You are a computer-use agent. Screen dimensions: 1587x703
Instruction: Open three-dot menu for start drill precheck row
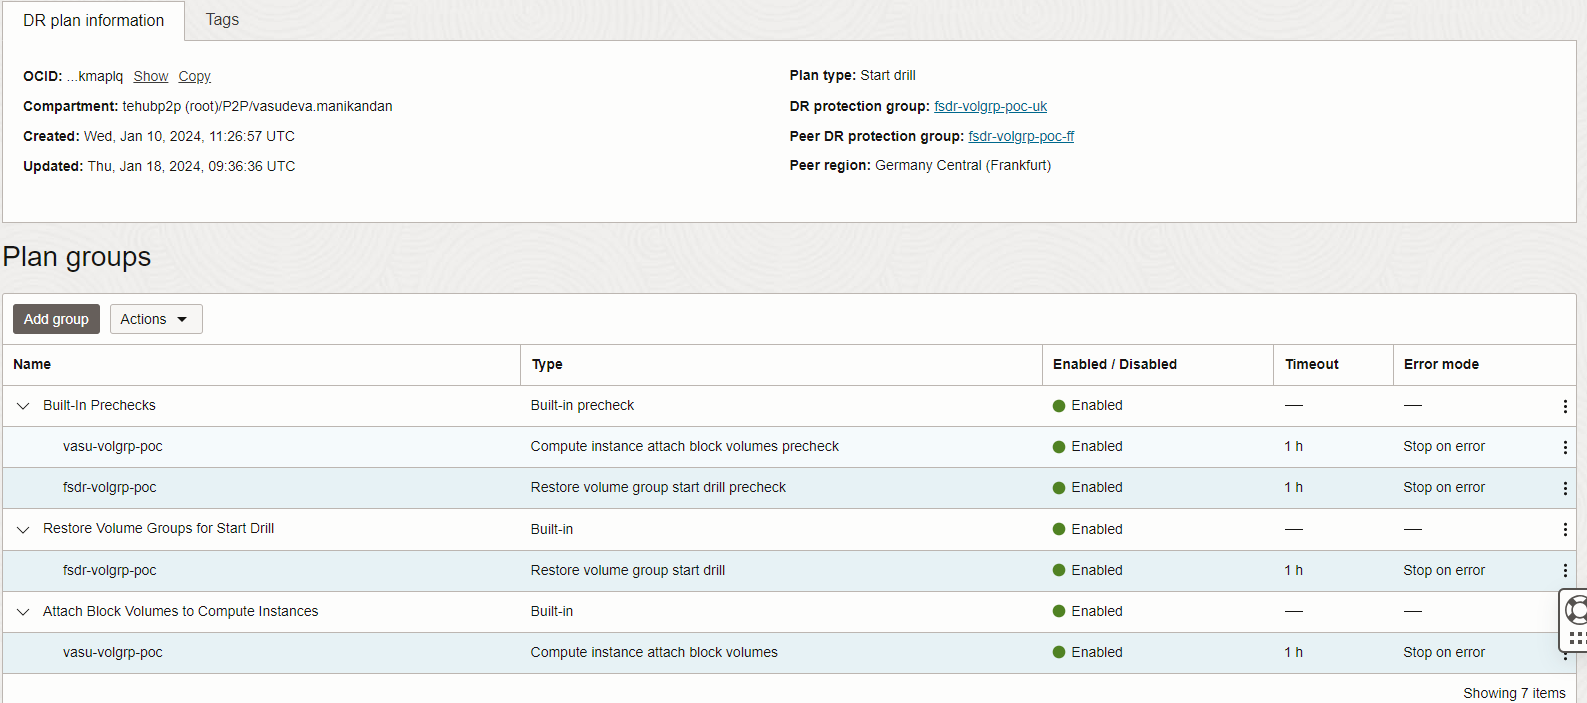(x=1565, y=488)
